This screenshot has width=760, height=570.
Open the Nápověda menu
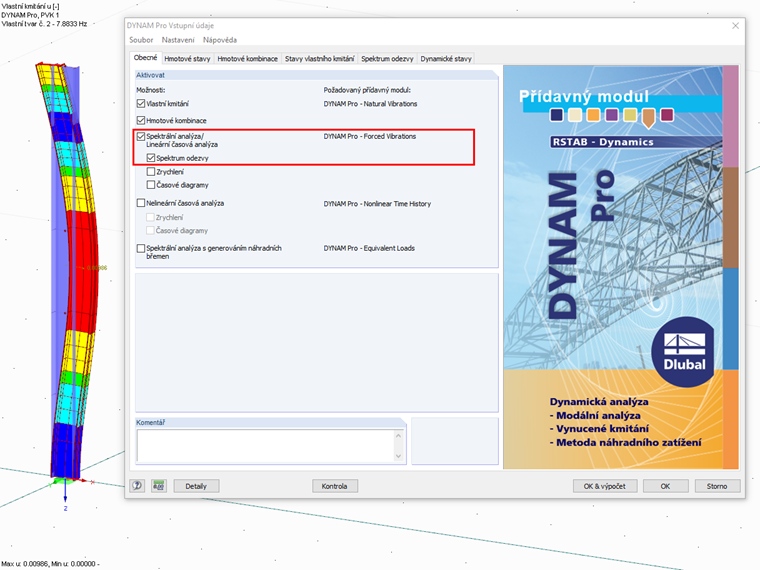point(220,40)
